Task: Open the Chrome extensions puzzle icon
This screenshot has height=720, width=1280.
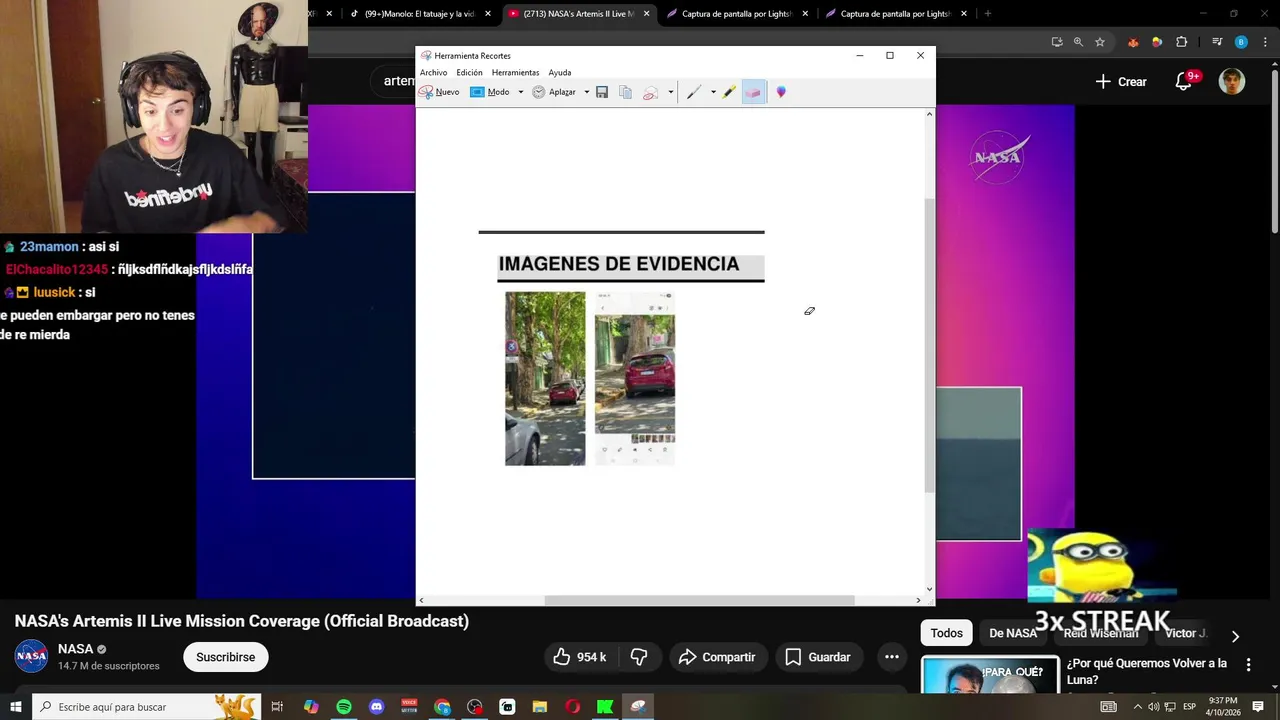Action: 1181,42
